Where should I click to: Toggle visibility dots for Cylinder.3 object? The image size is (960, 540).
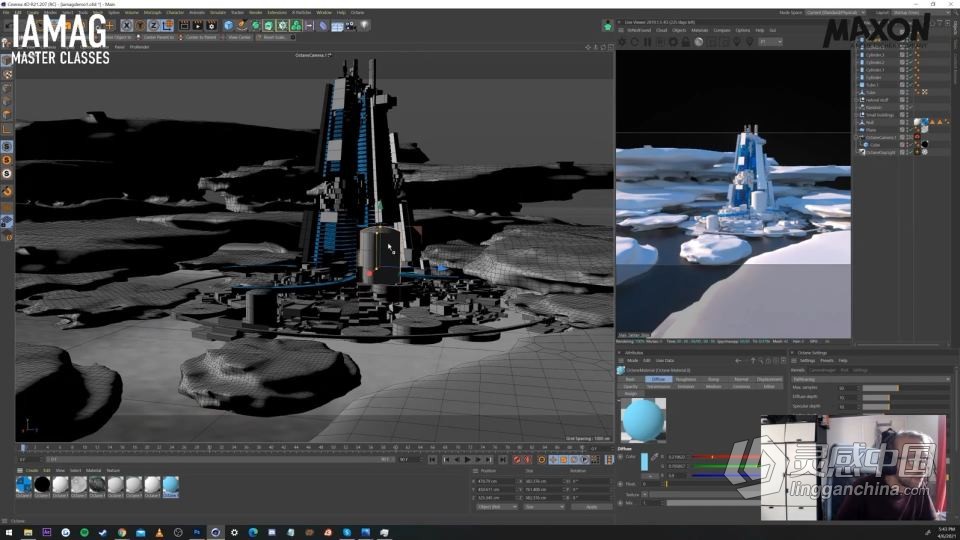pyautogui.click(x=908, y=54)
